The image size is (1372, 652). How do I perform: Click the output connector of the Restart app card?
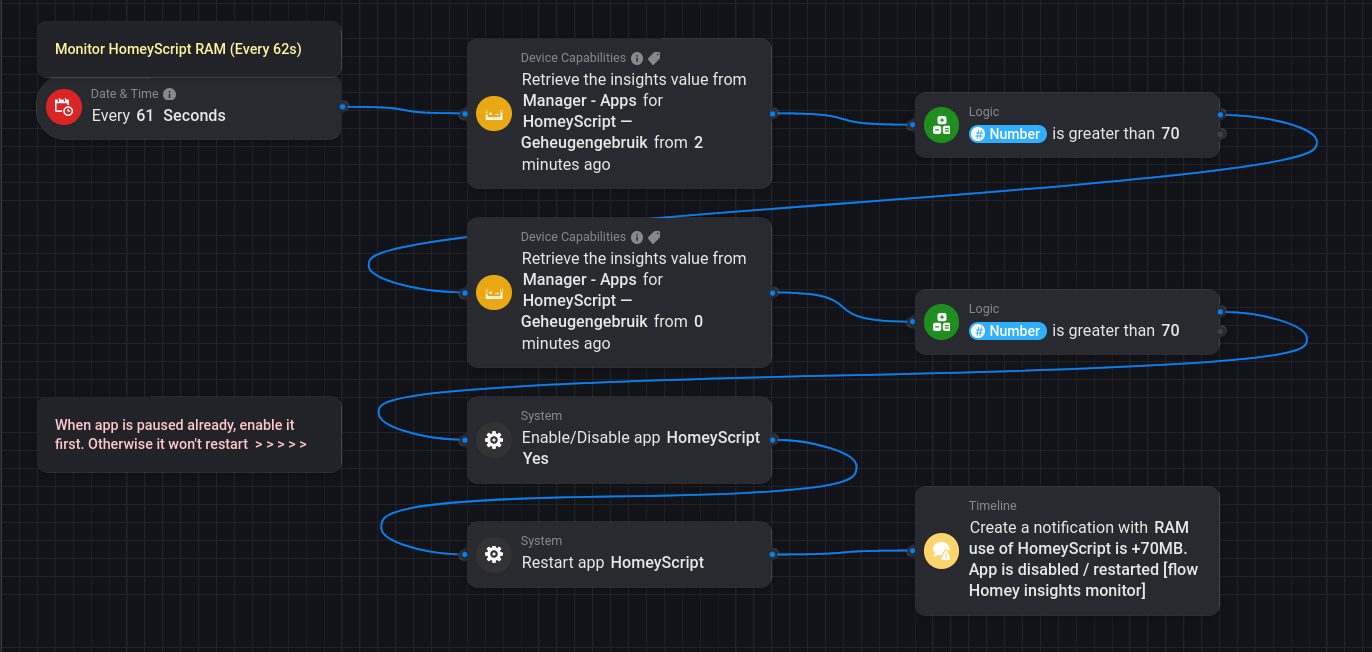tap(773, 554)
